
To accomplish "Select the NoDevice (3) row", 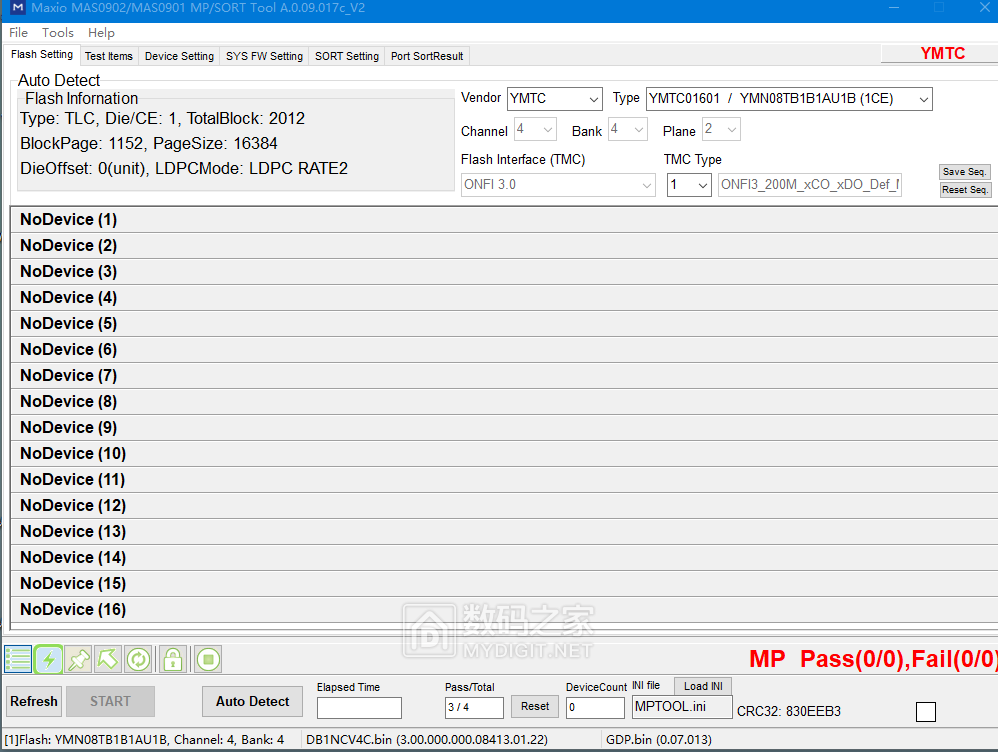I will pyautogui.click(x=504, y=272).
